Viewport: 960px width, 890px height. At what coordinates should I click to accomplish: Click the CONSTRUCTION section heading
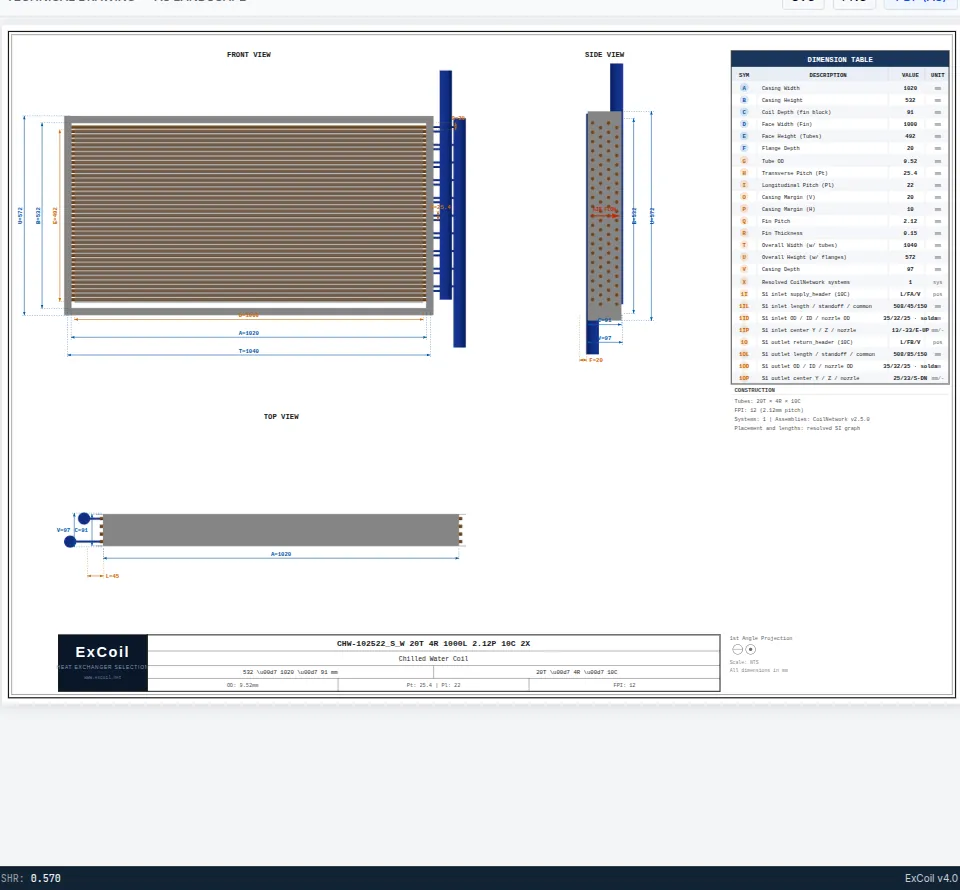[x=754, y=390]
